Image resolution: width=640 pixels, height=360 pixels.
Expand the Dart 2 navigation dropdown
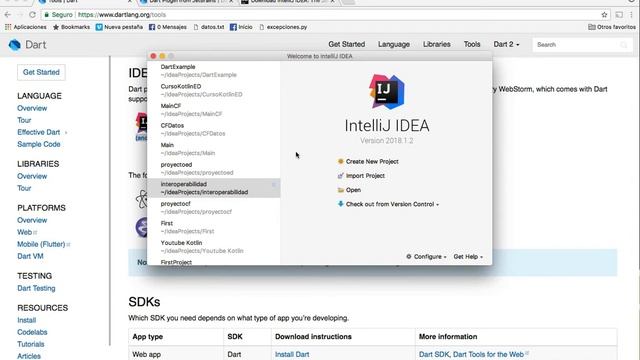tap(506, 44)
